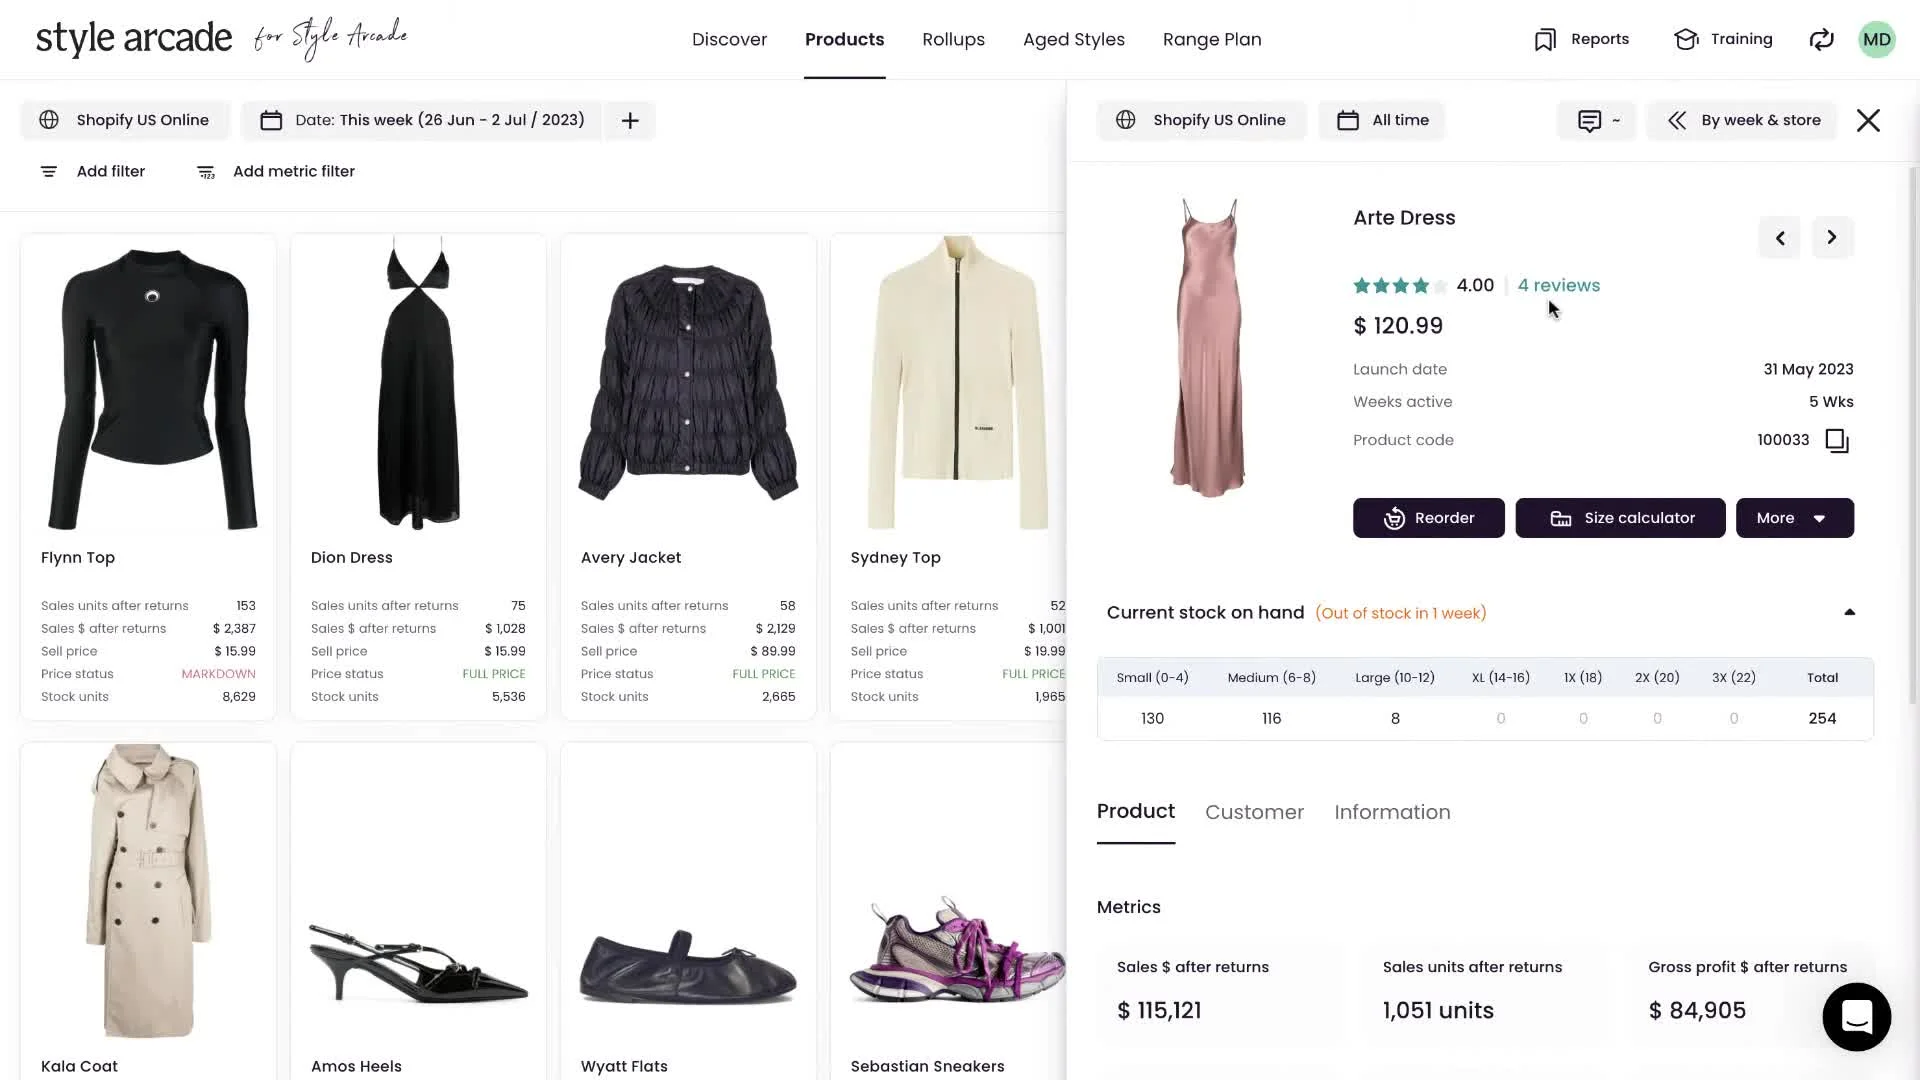Click the refresh sync icon
This screenshot has height=1080, width=1920.
point(1821,40)
